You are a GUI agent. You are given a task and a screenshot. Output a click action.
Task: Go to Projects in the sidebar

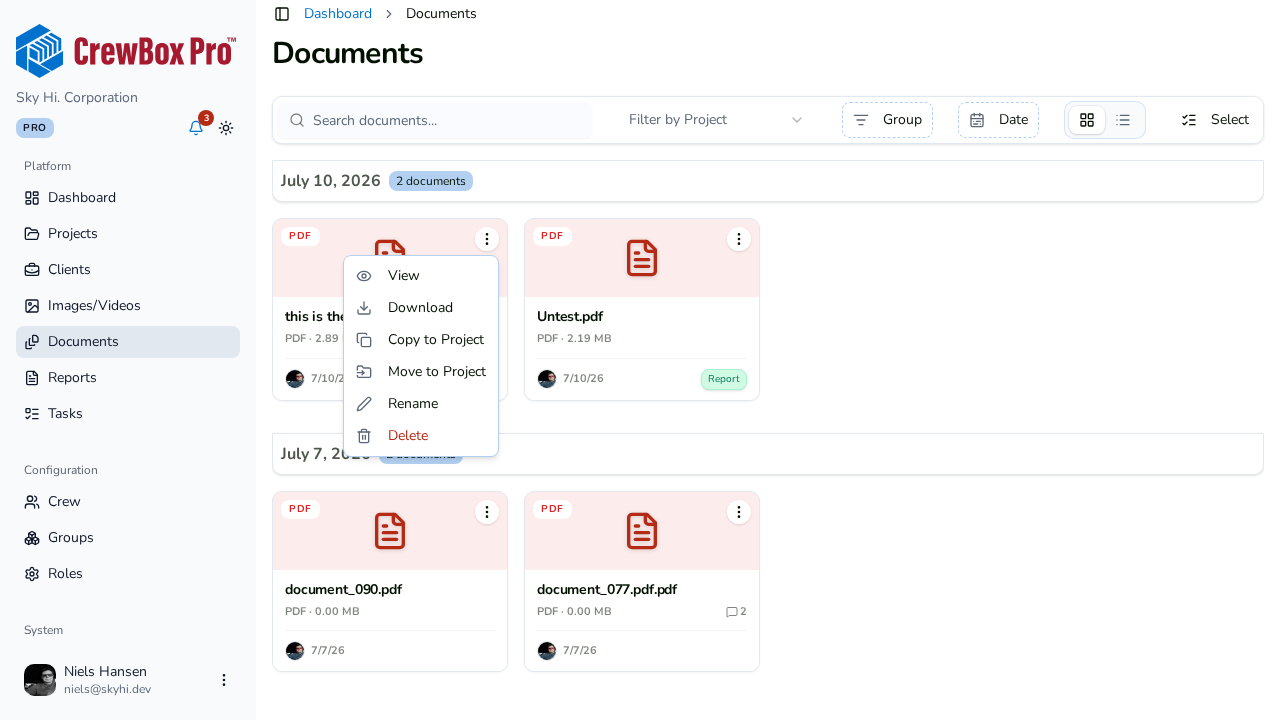[128, 234]
